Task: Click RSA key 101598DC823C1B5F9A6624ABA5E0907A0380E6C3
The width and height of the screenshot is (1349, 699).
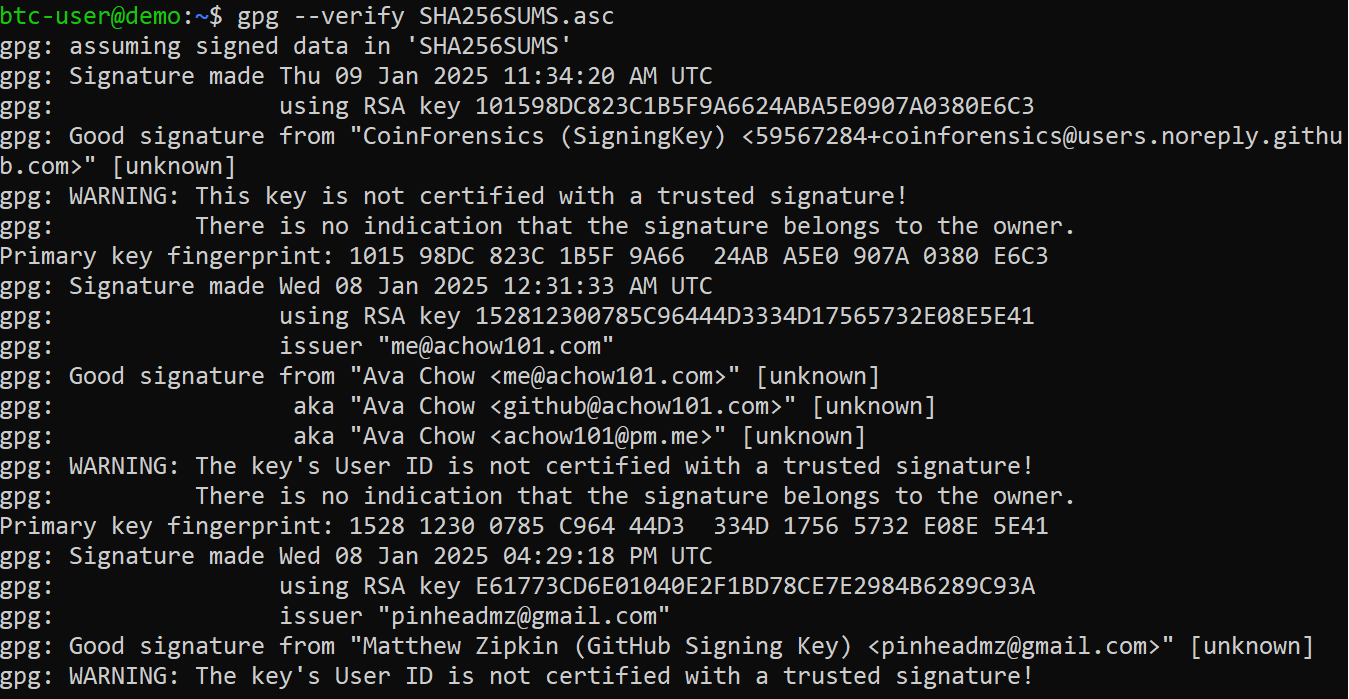Action: (x=754, y=106)
